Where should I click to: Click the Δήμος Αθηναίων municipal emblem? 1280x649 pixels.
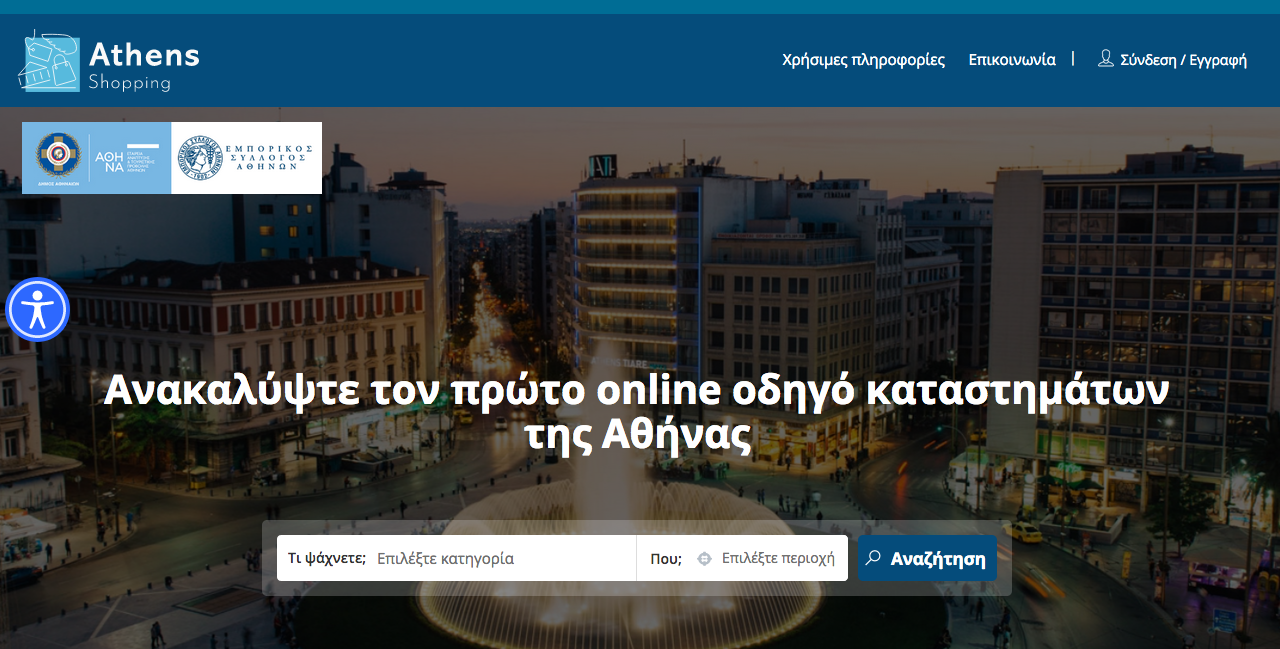(x=58, y=157)
